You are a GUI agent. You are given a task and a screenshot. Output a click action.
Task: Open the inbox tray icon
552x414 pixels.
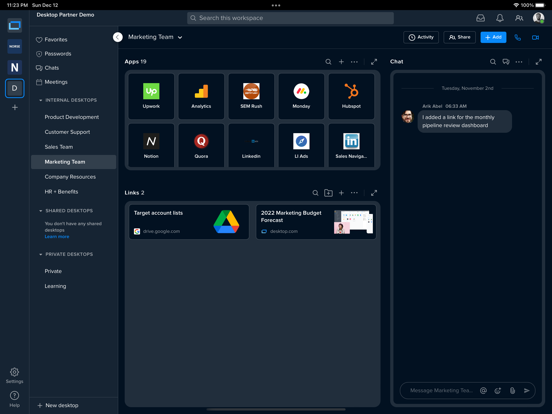481,18
